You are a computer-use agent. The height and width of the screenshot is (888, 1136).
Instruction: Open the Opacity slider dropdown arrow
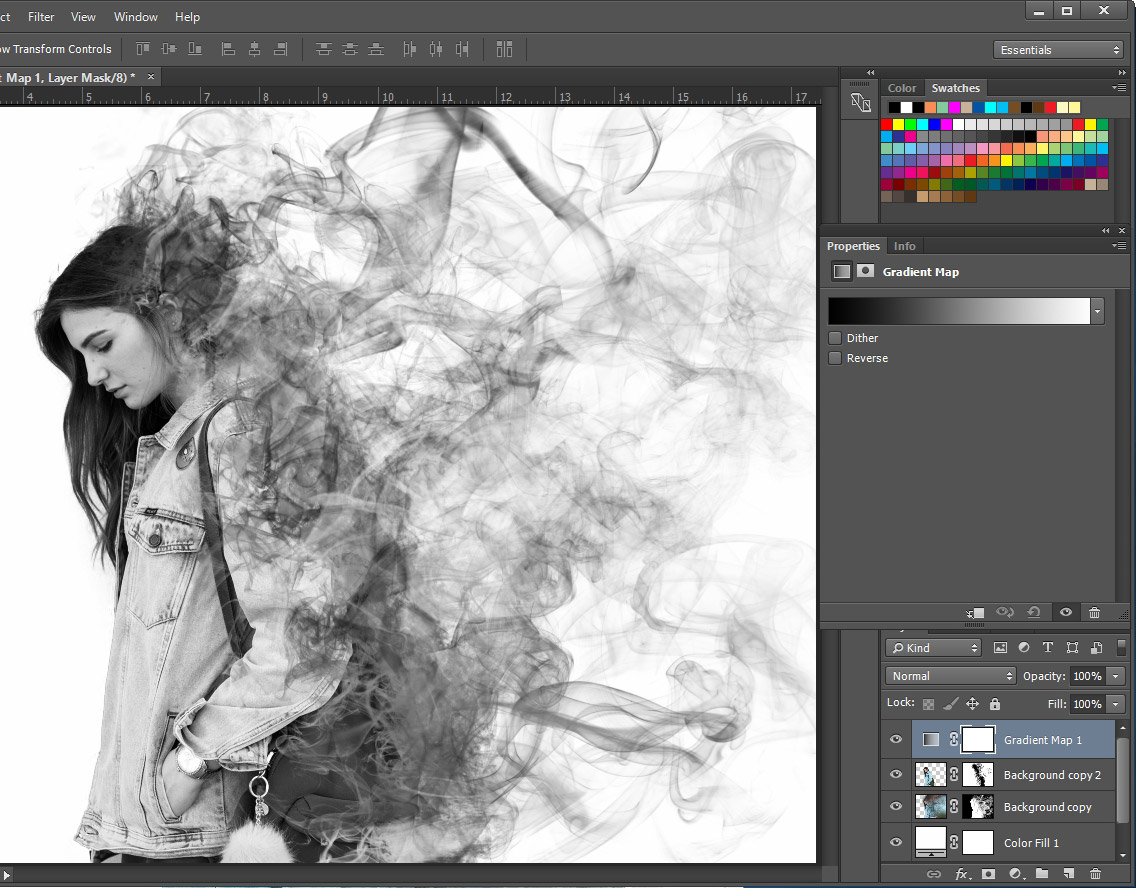(x=1116, y=676)
